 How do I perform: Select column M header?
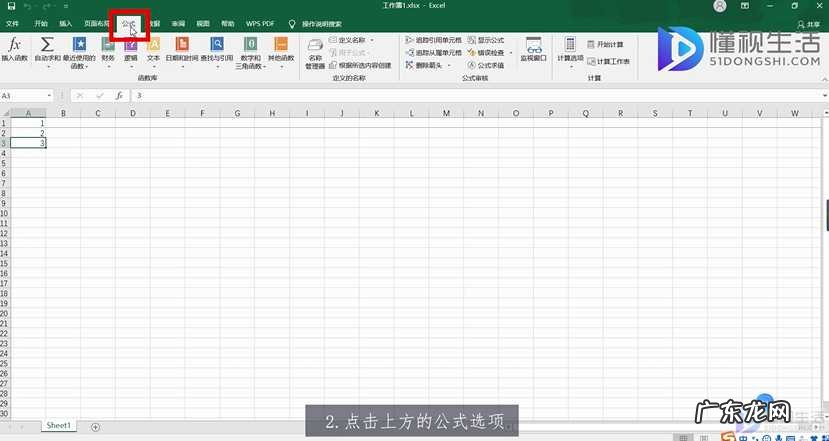[446, 113]
